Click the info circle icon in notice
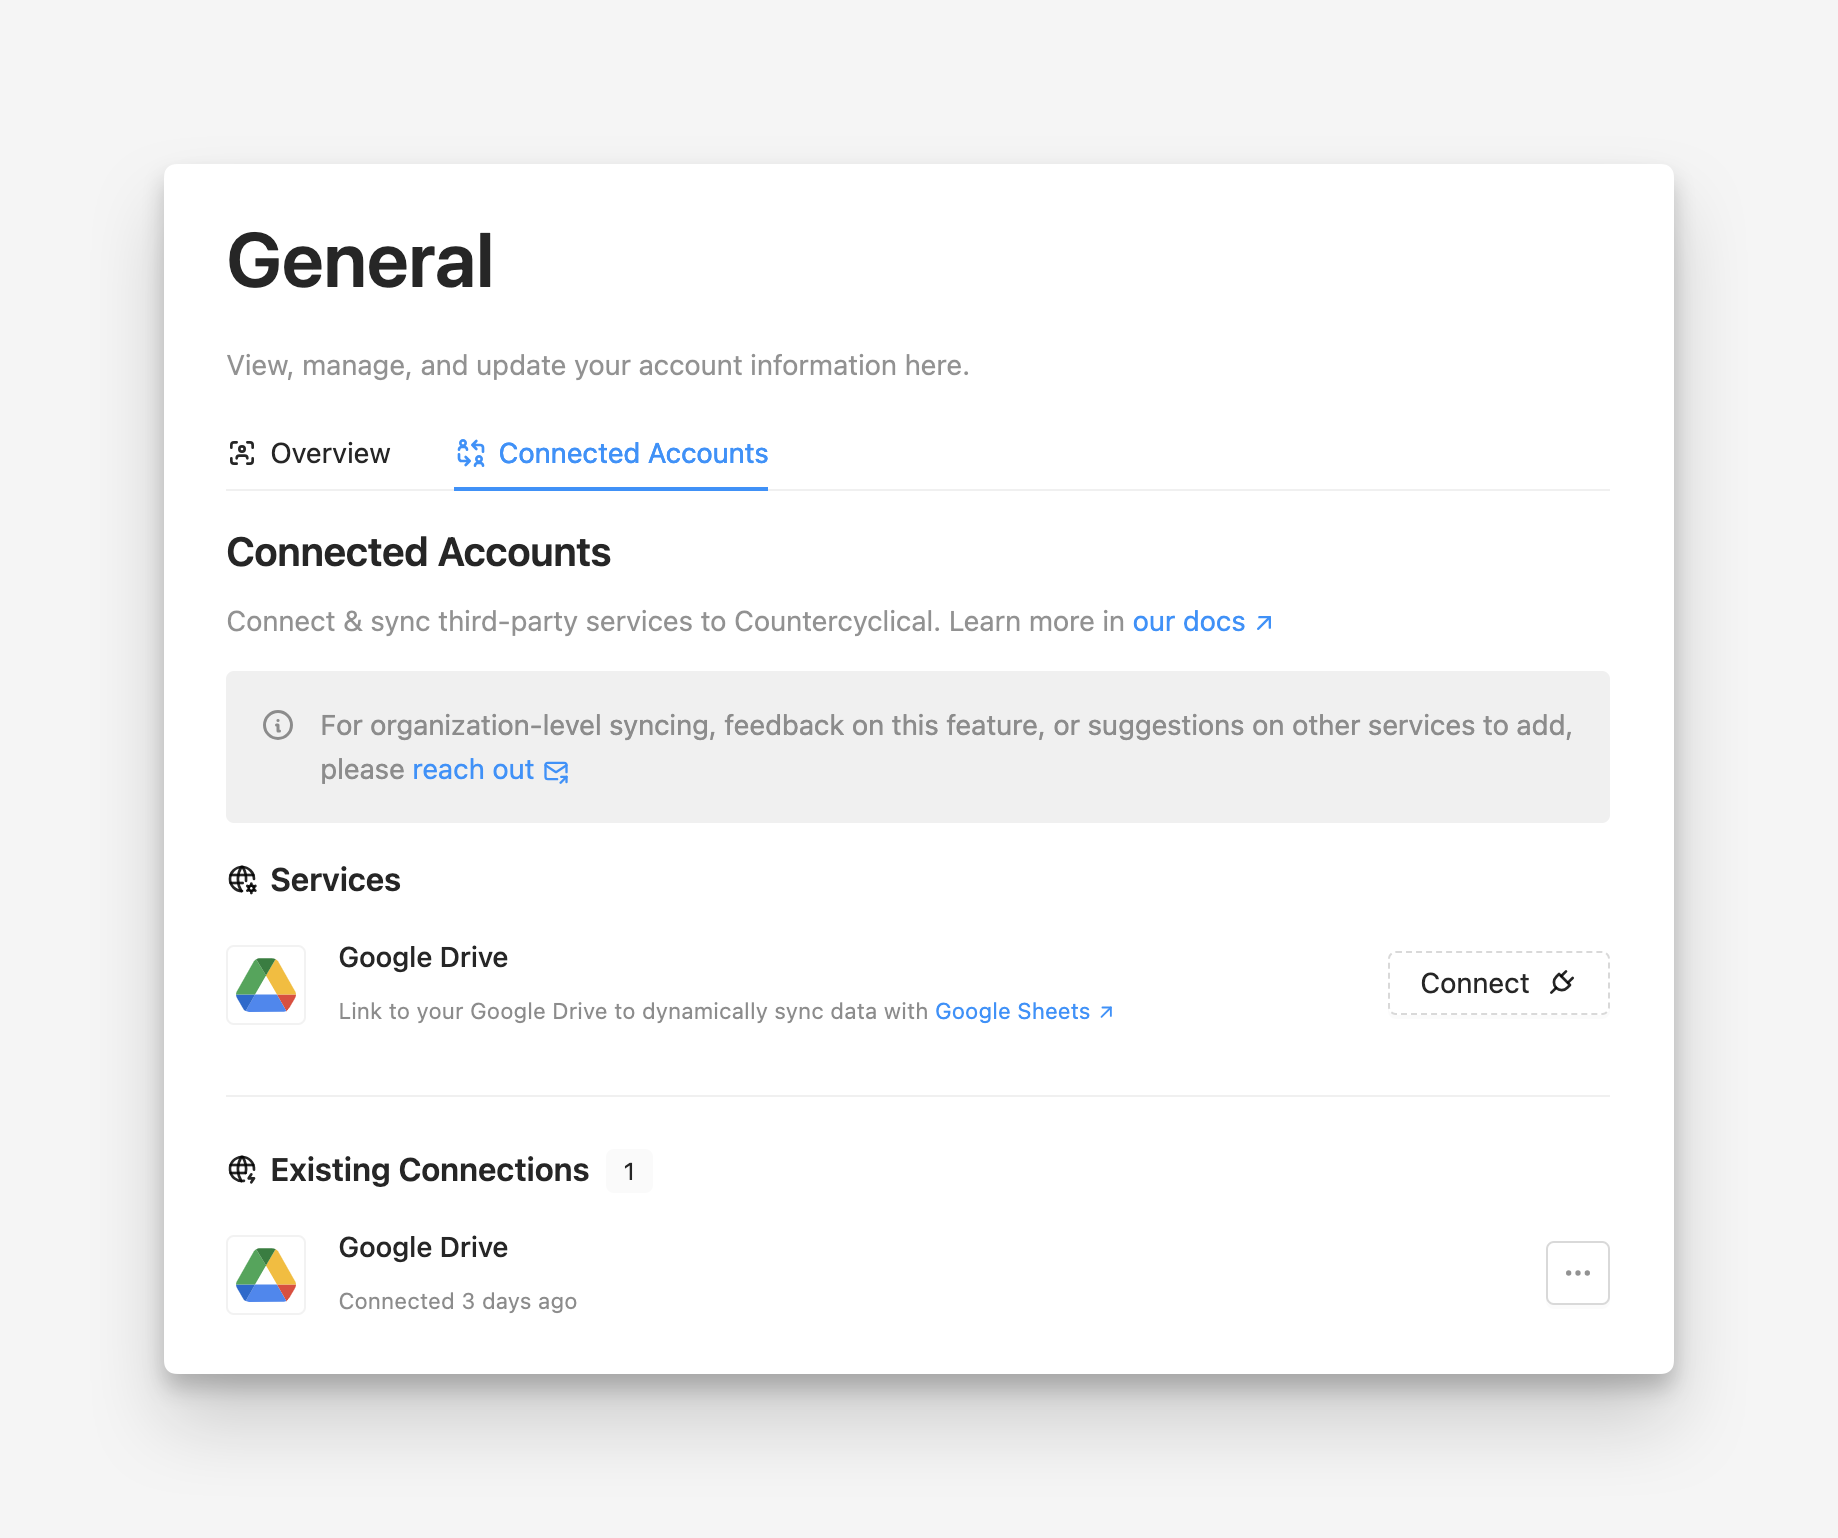Image resolution: width=1838 pixels, height=1538 pixels. pyautogui.click(x=278, y=725)
